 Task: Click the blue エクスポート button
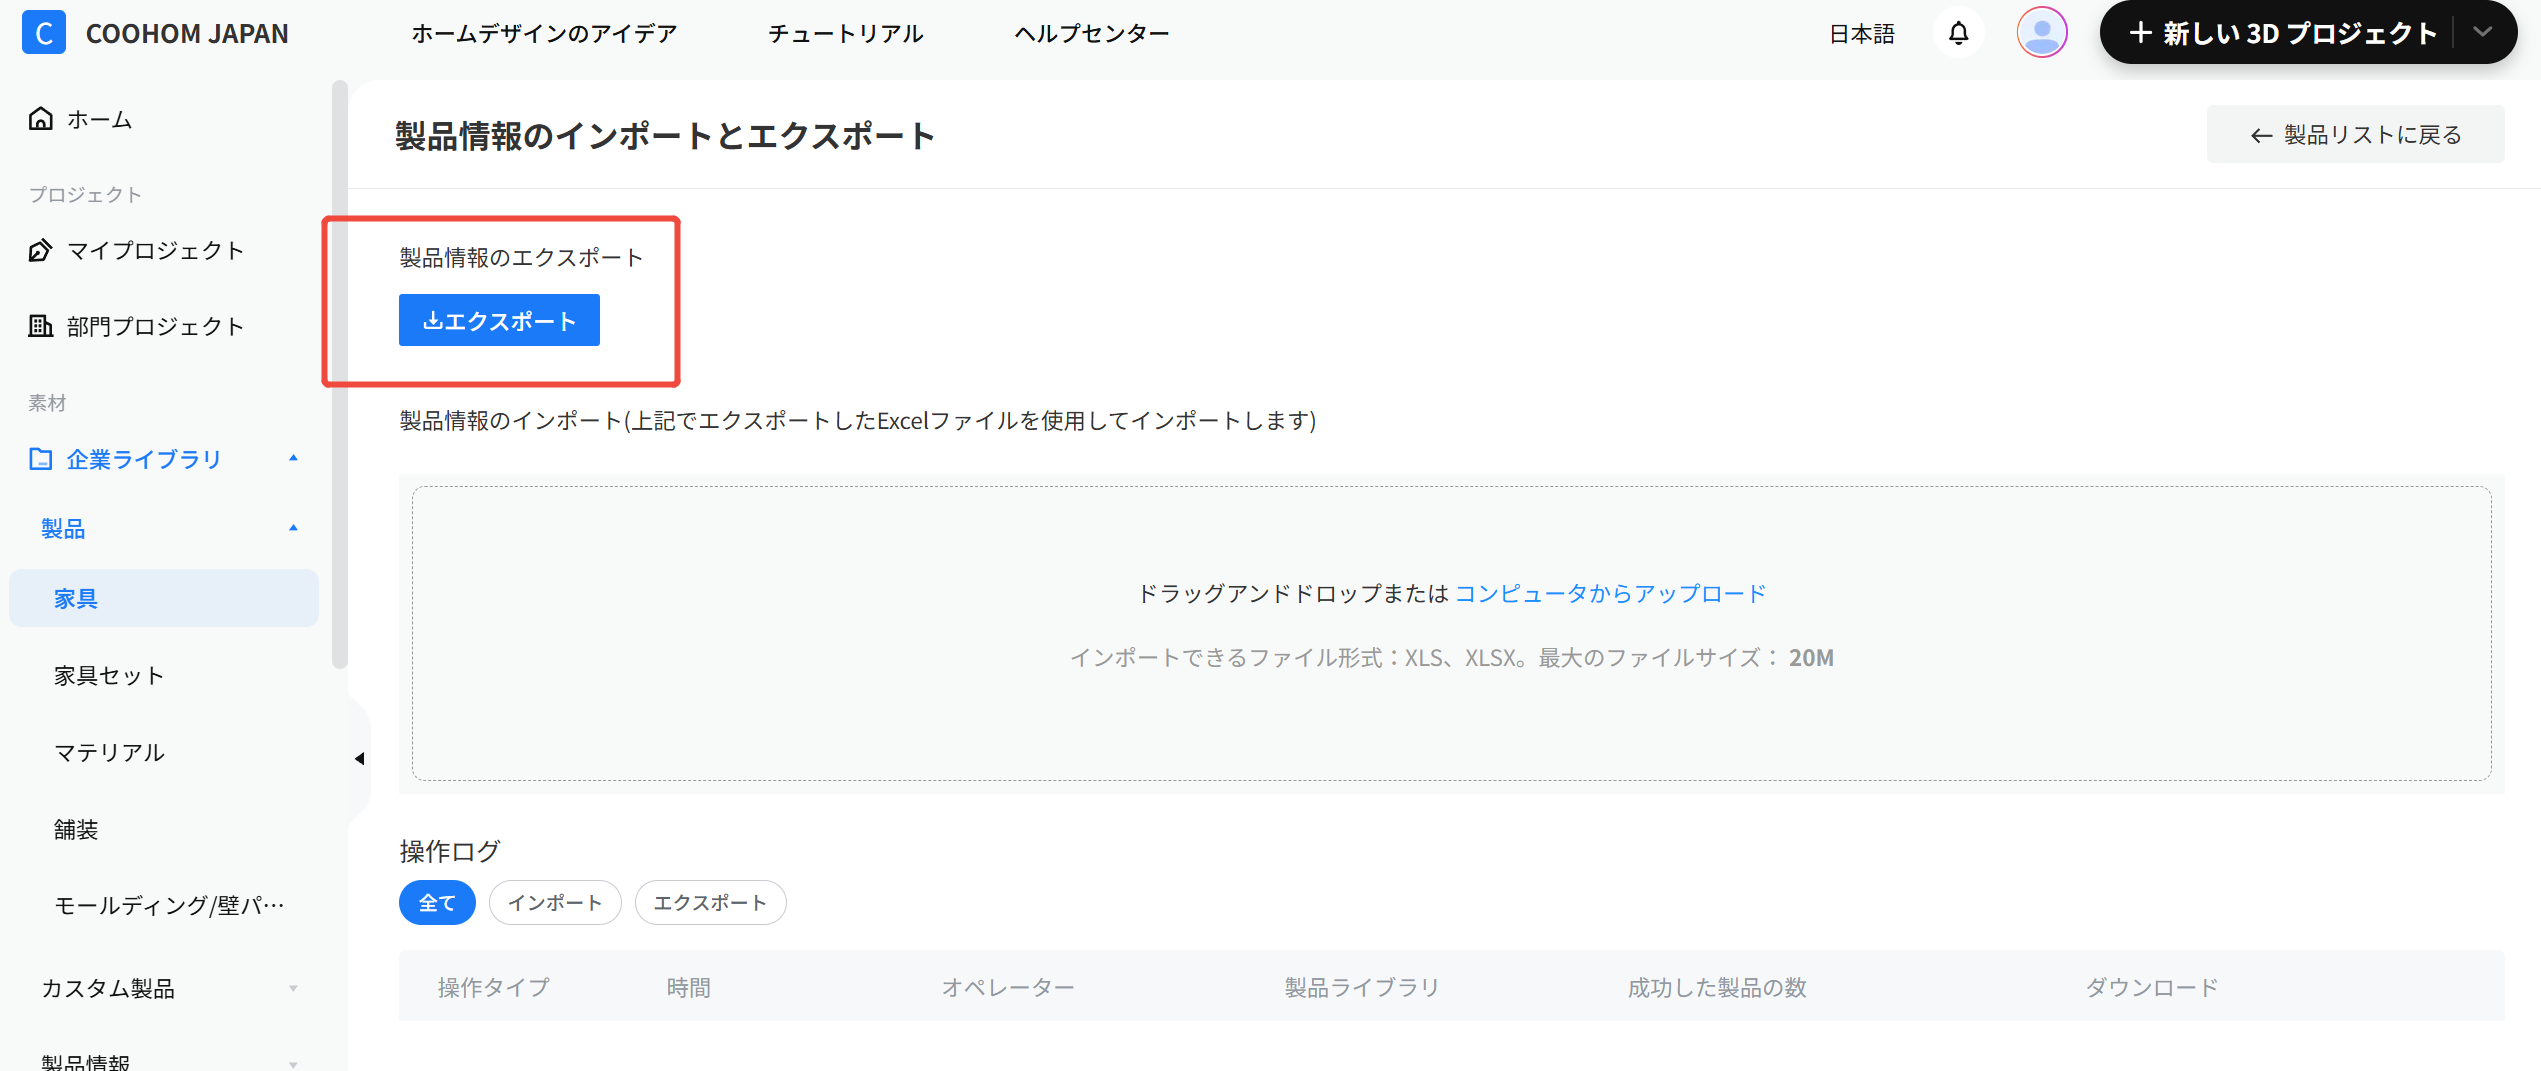click(499, 320)
